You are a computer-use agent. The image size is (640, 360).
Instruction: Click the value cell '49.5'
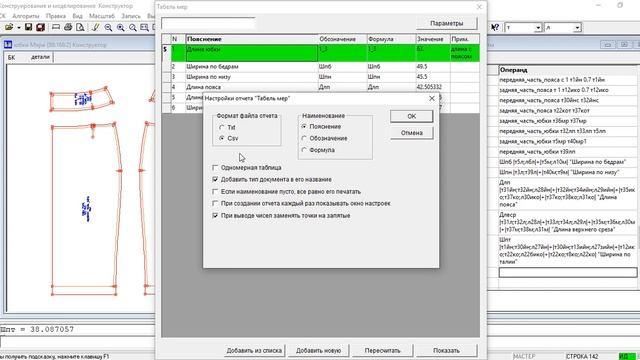[x=433, y=67]
